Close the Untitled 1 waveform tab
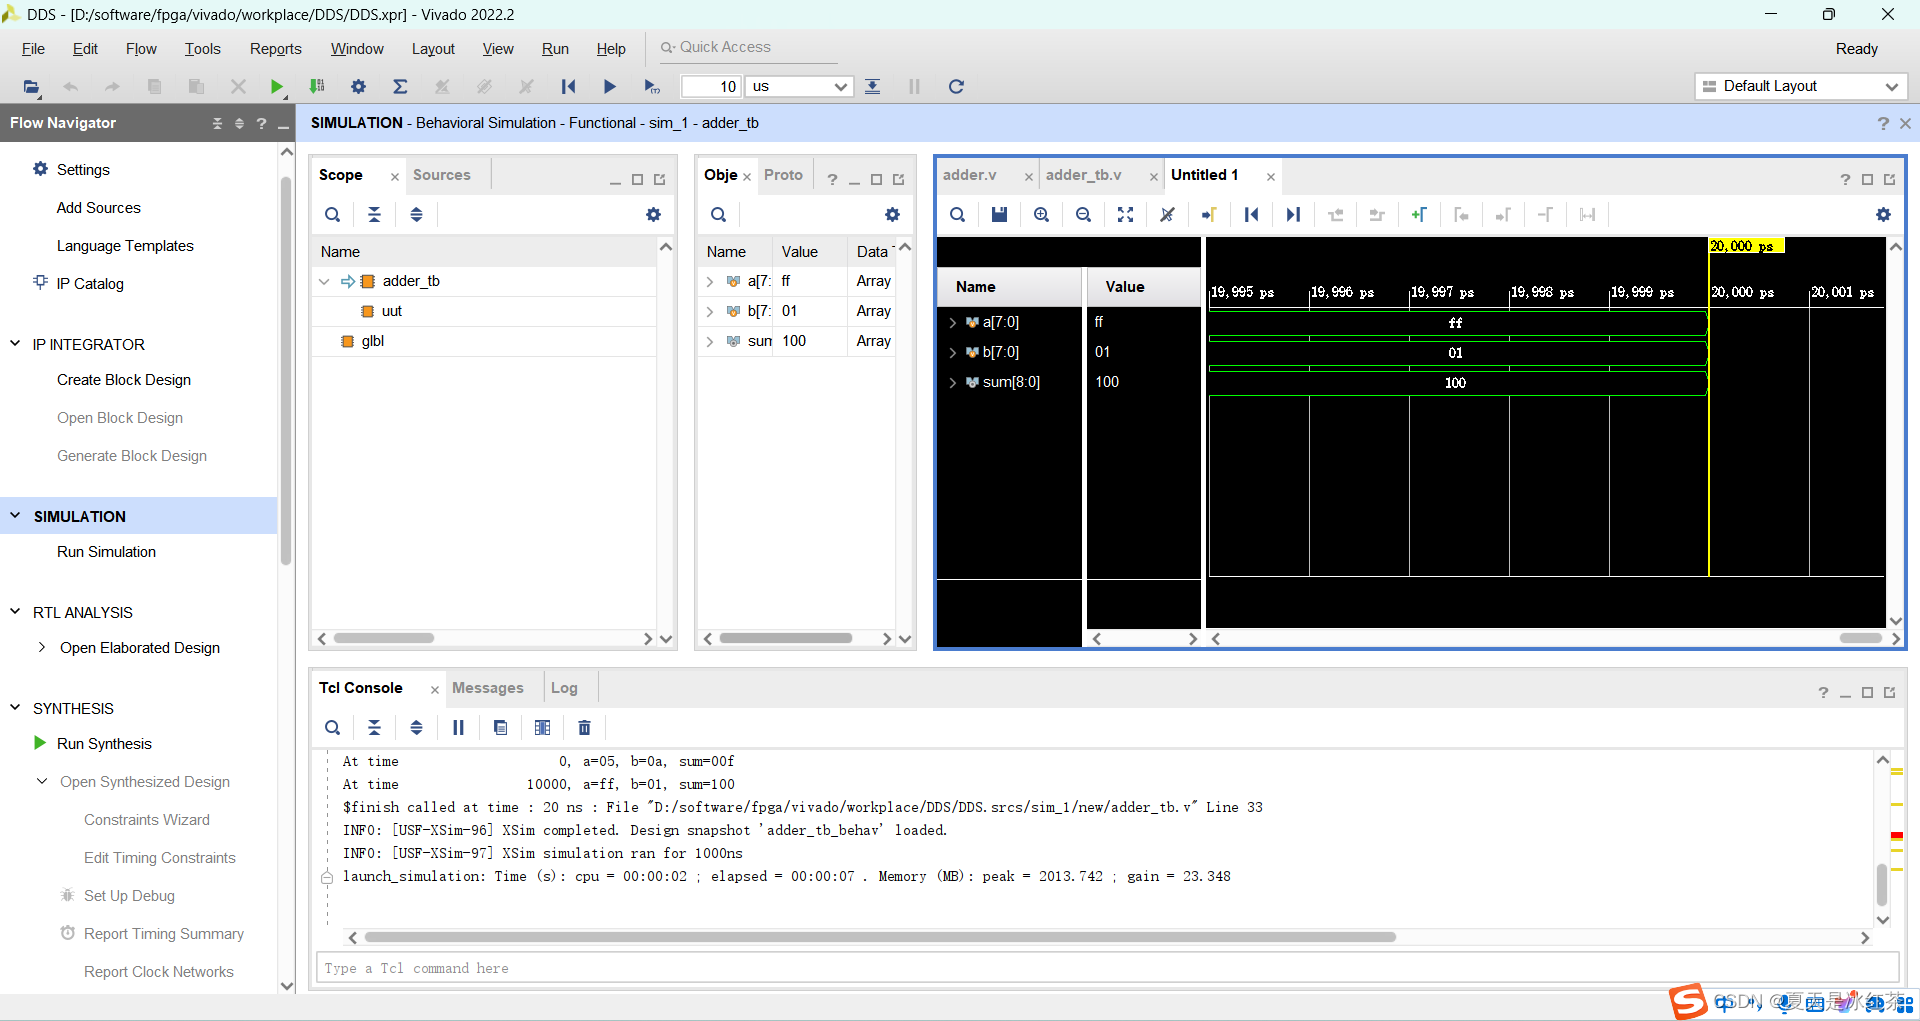 point(1271,177)
